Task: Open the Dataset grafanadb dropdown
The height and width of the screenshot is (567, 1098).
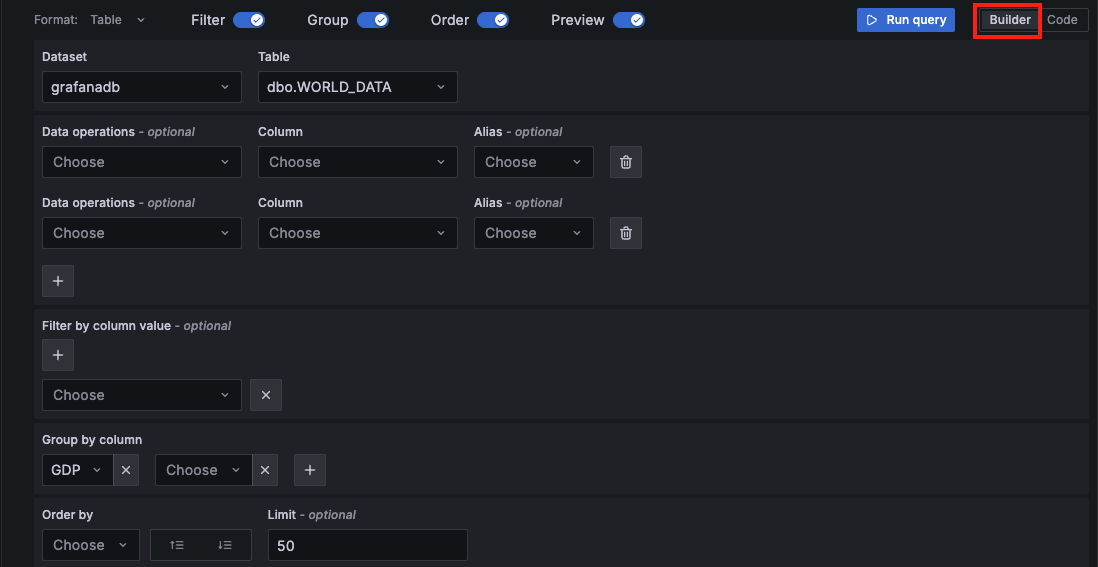Action: pos(141,87)
